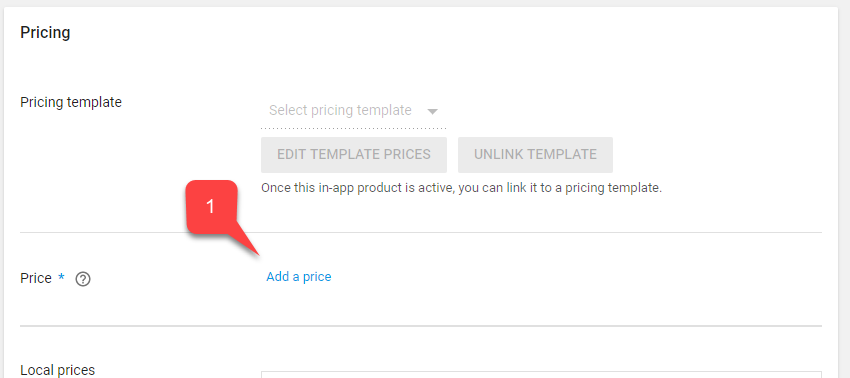Viewport: 850px width, 378px height.
Task: Click the in-app product active help text
Action: point(461,189)
